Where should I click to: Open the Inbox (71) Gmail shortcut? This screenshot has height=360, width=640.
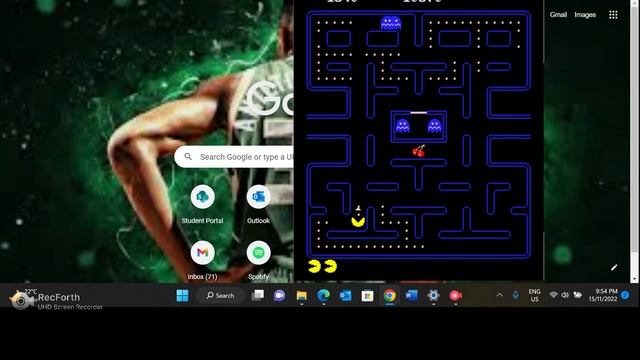coord(202,260)
